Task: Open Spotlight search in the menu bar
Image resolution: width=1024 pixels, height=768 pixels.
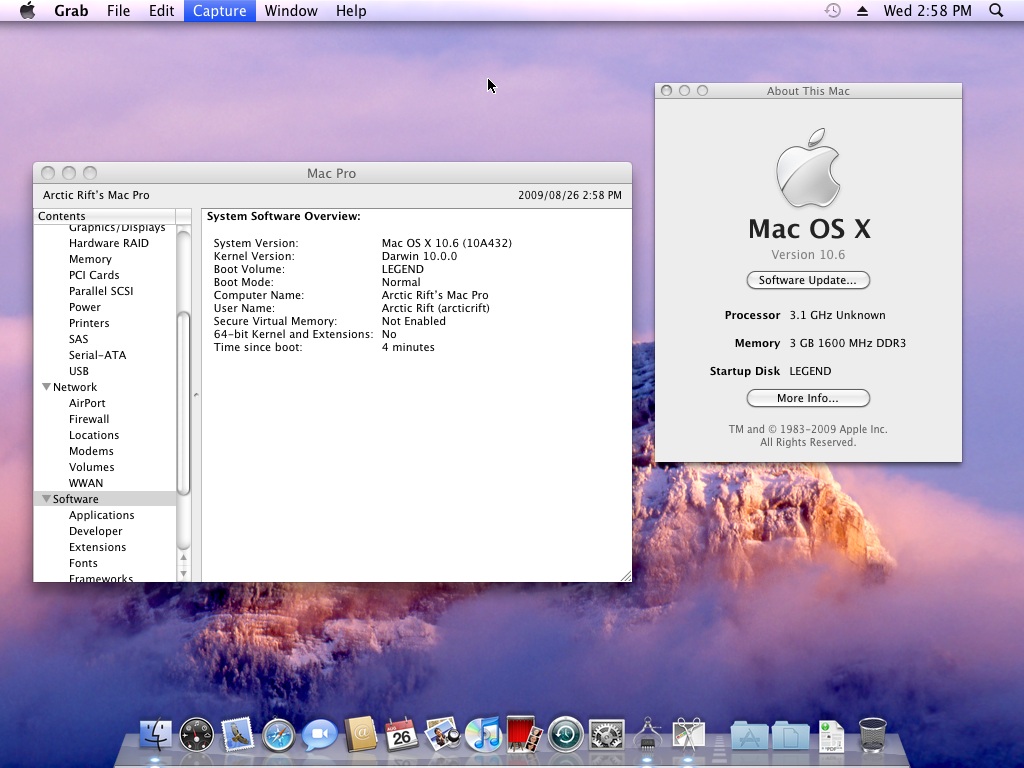Action: tap(996, 11)
